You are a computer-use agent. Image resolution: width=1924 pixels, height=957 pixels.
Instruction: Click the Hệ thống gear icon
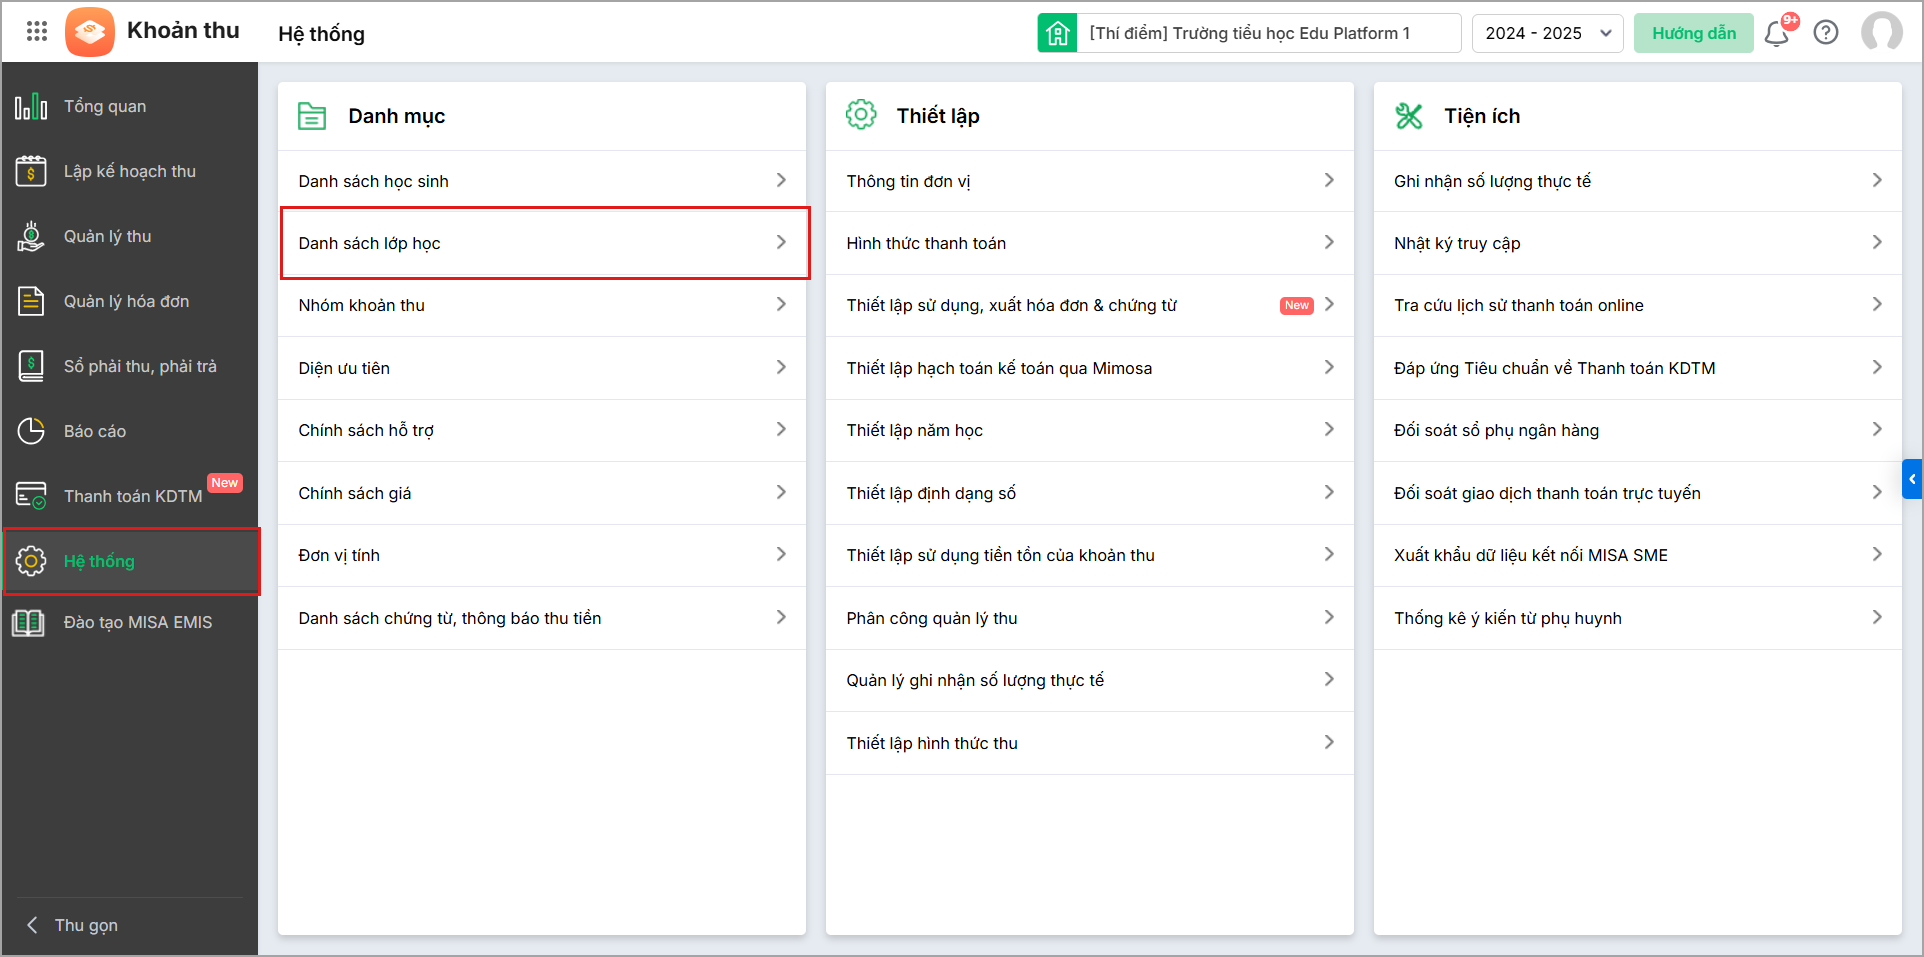(31, 561)
